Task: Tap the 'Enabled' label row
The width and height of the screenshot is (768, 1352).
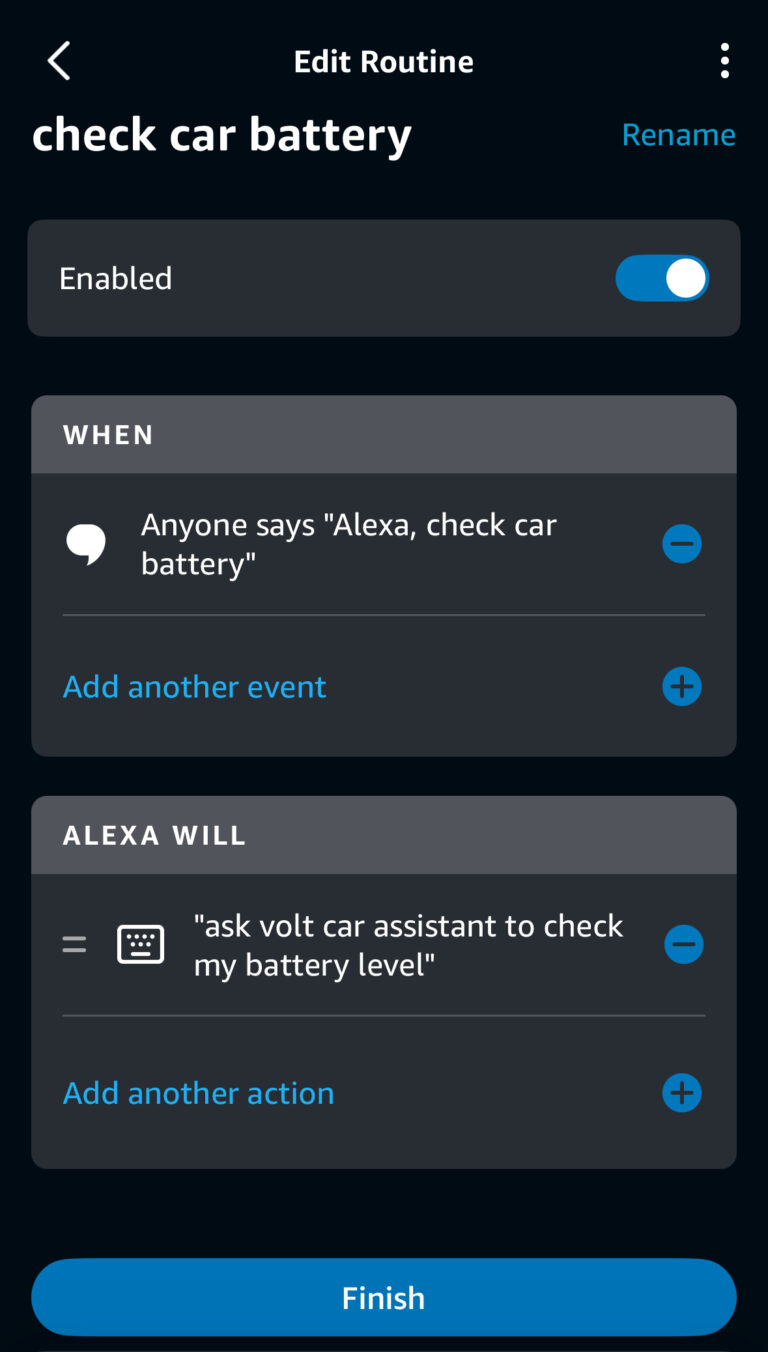Action: [x=116, y=278]
